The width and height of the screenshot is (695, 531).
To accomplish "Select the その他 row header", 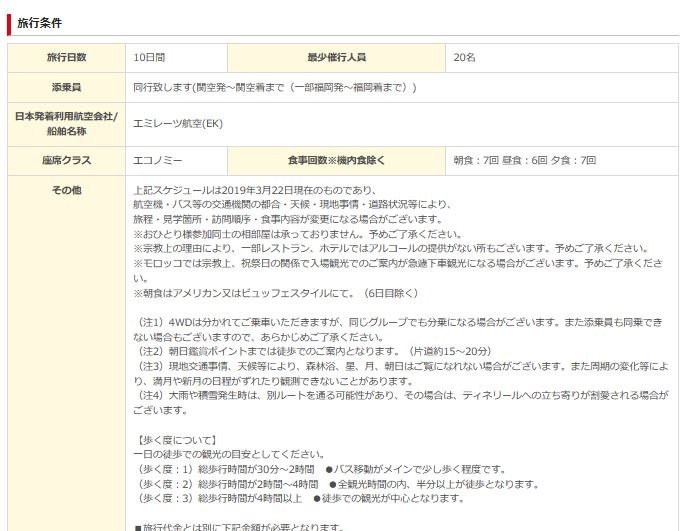I will point(66,190).
